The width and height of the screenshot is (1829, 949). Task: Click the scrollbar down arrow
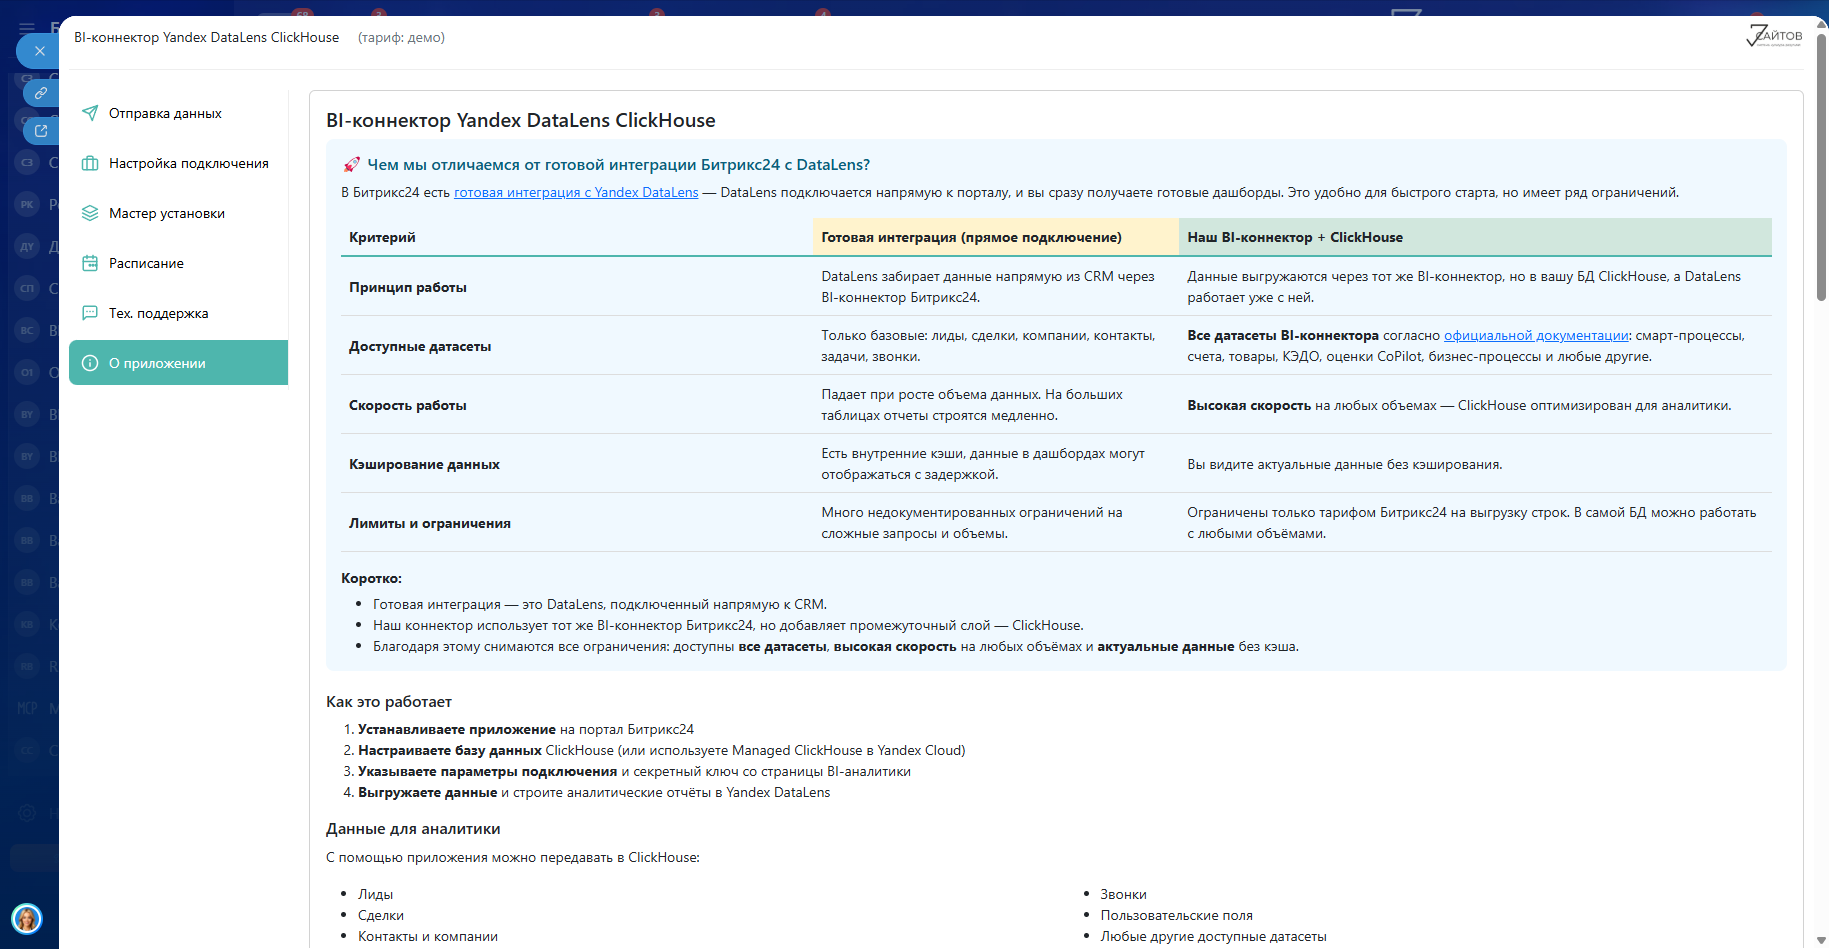coord(1822,941)
